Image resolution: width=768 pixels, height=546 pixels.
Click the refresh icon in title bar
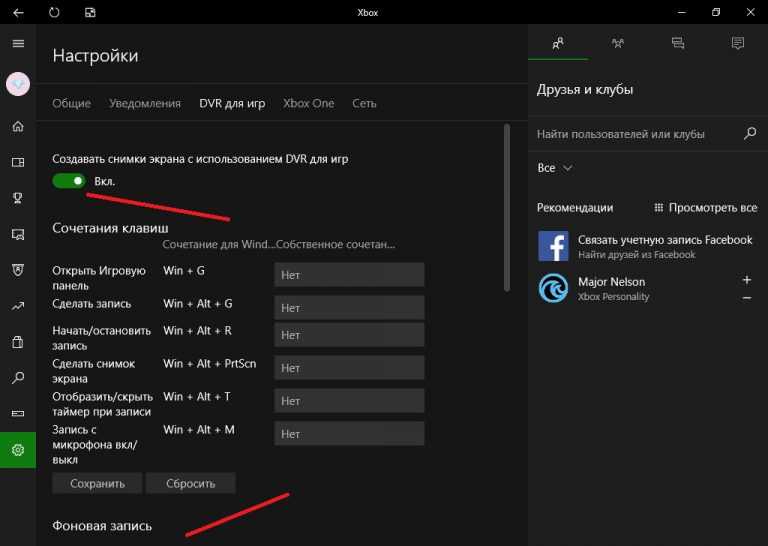pos(54,12)
